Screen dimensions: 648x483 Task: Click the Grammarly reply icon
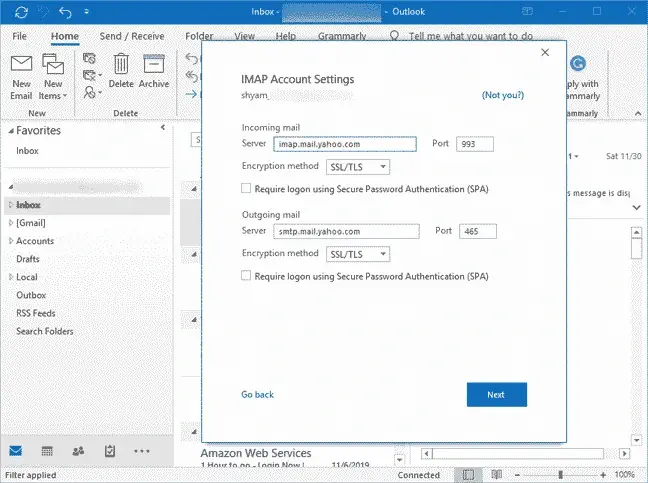578,64
